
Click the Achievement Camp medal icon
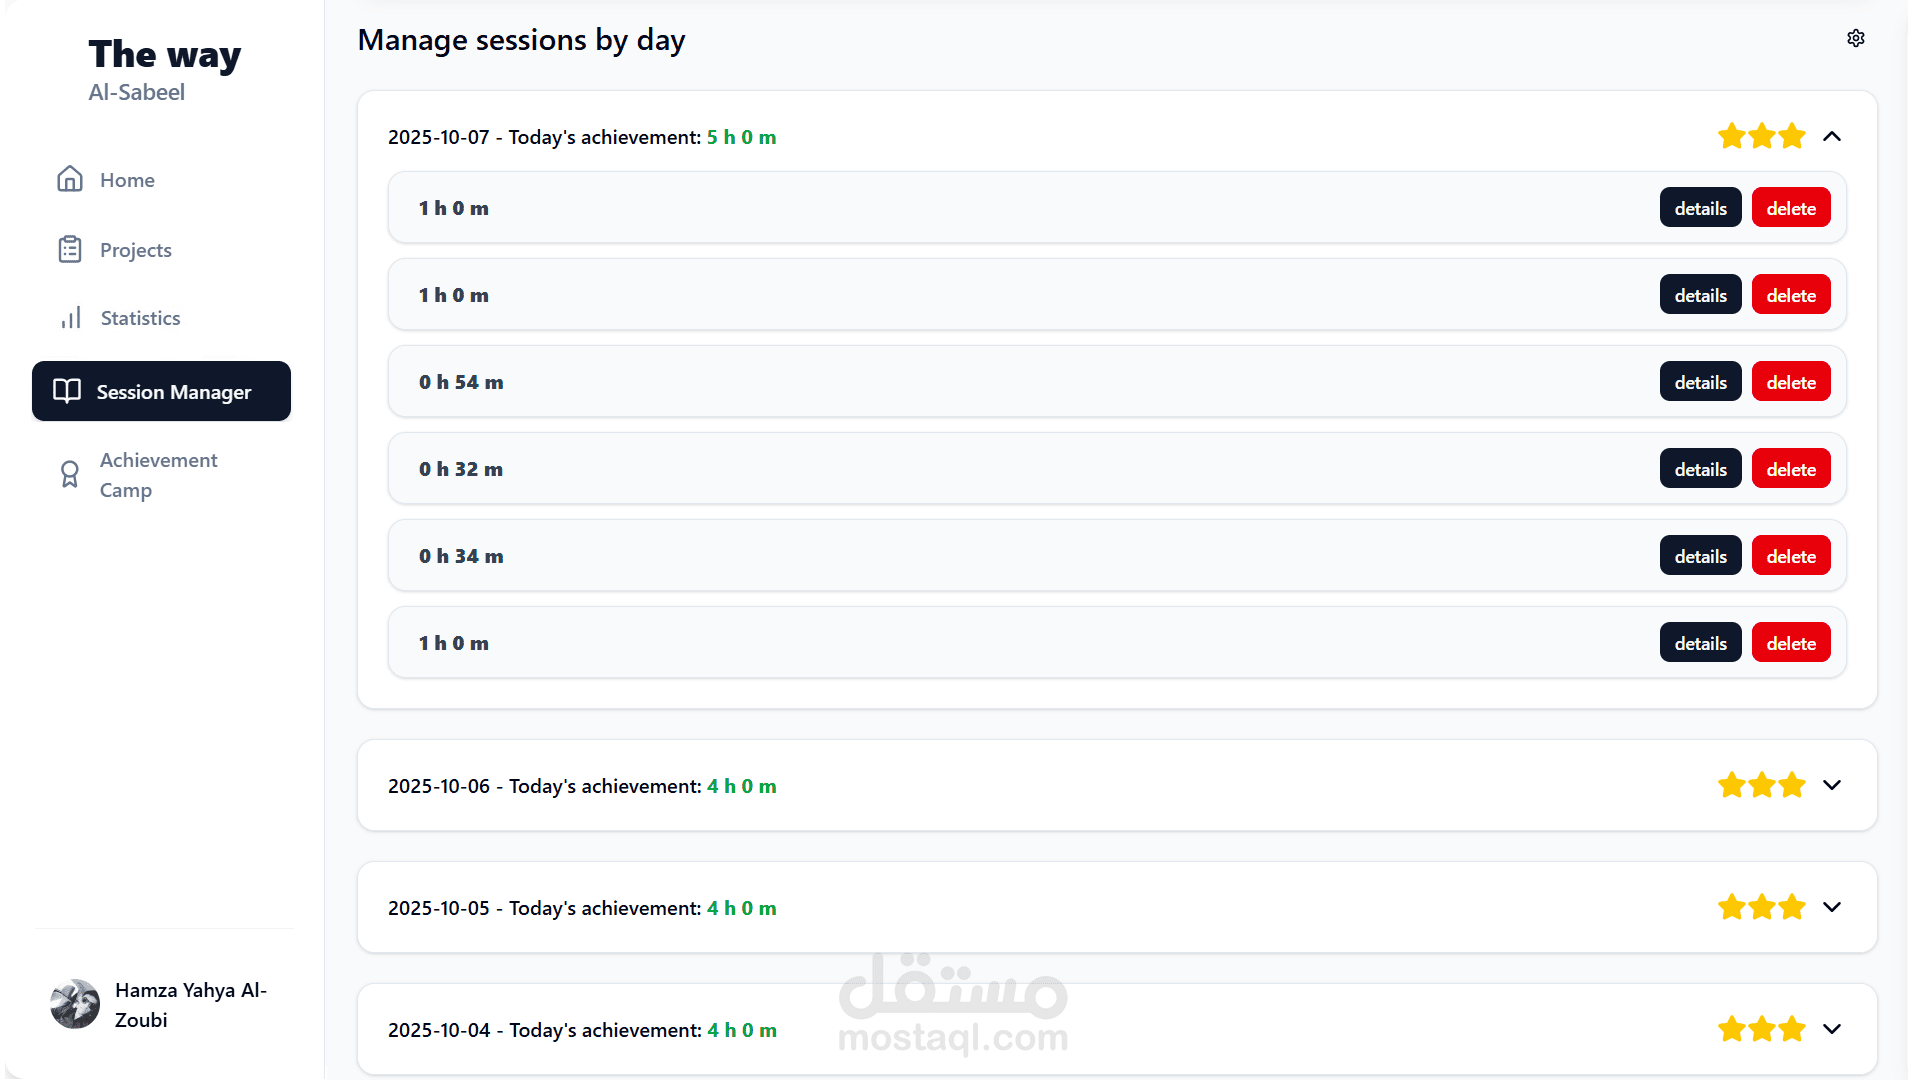70,474
